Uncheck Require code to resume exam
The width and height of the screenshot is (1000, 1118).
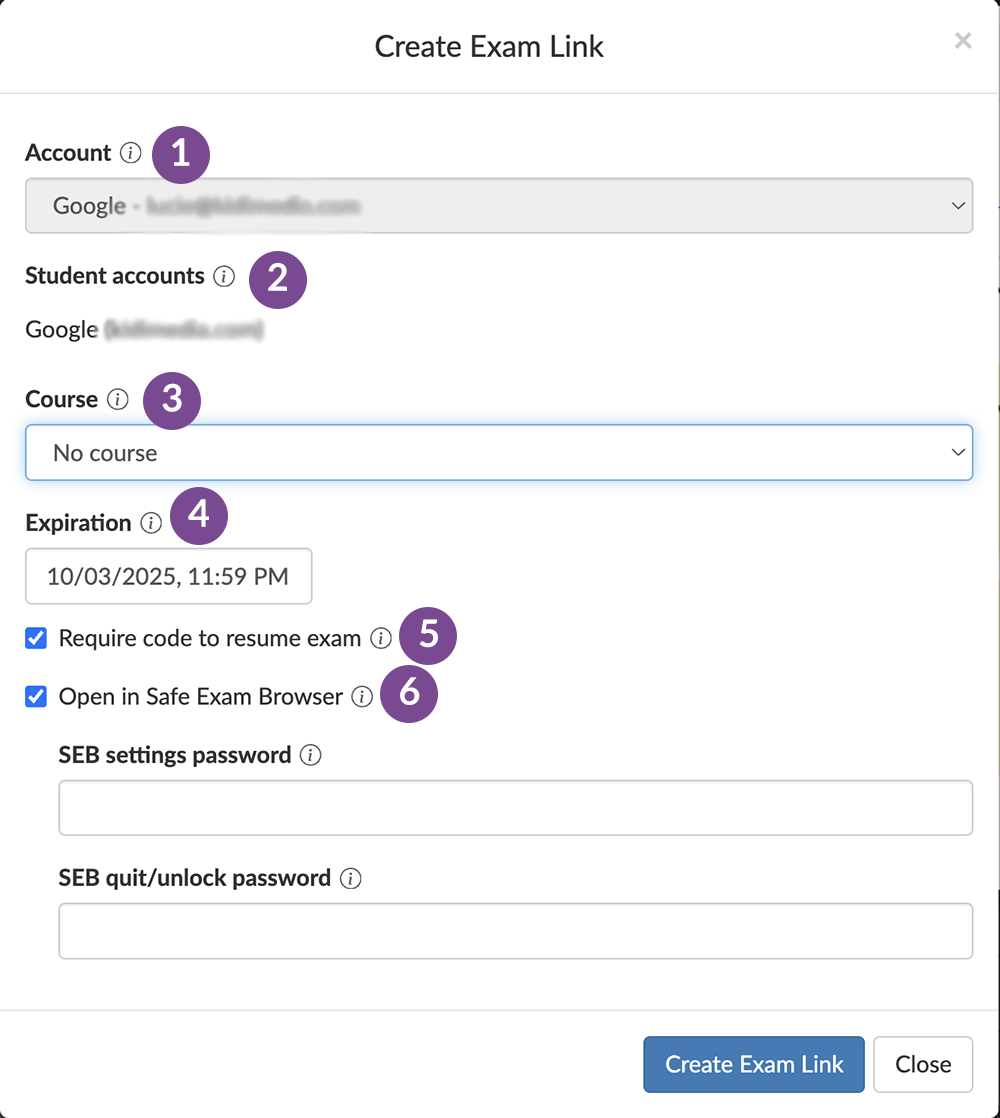coord(35,637)
